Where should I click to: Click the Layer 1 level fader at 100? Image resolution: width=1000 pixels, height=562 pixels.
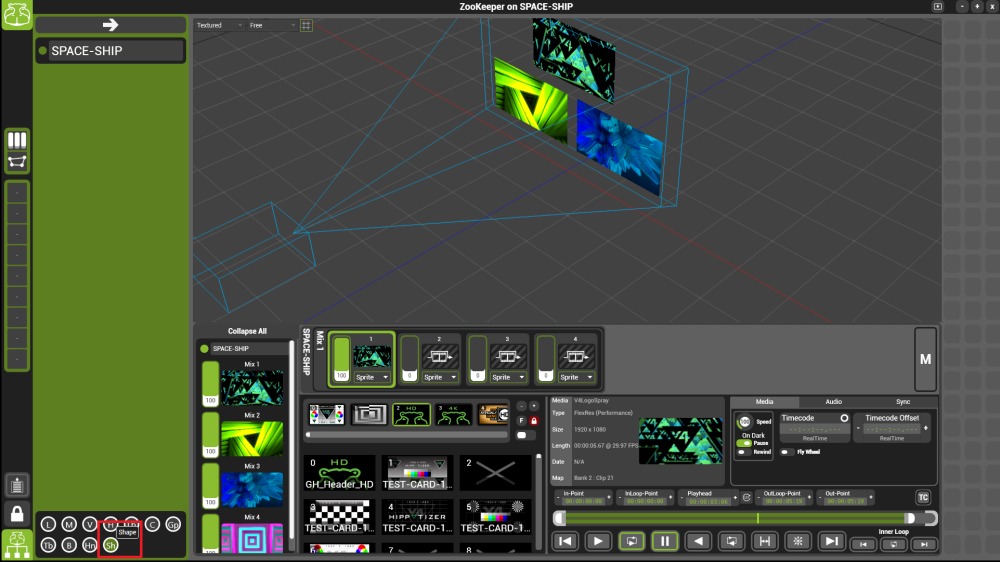coord(342,359)
